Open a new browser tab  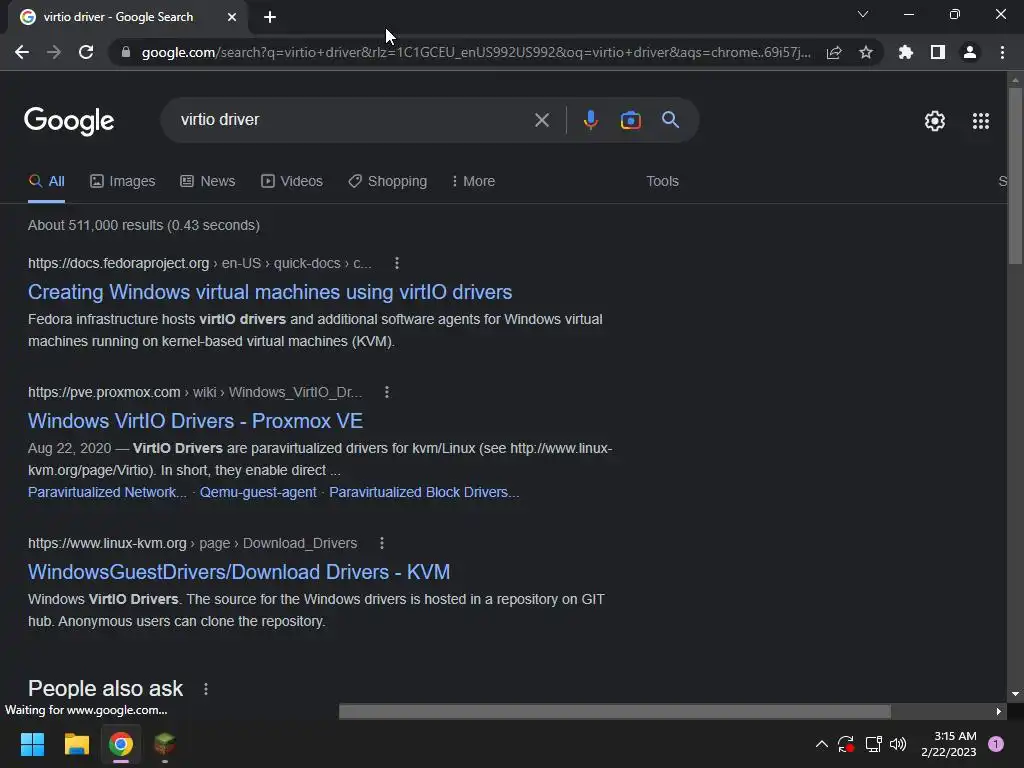coord(270,17)
